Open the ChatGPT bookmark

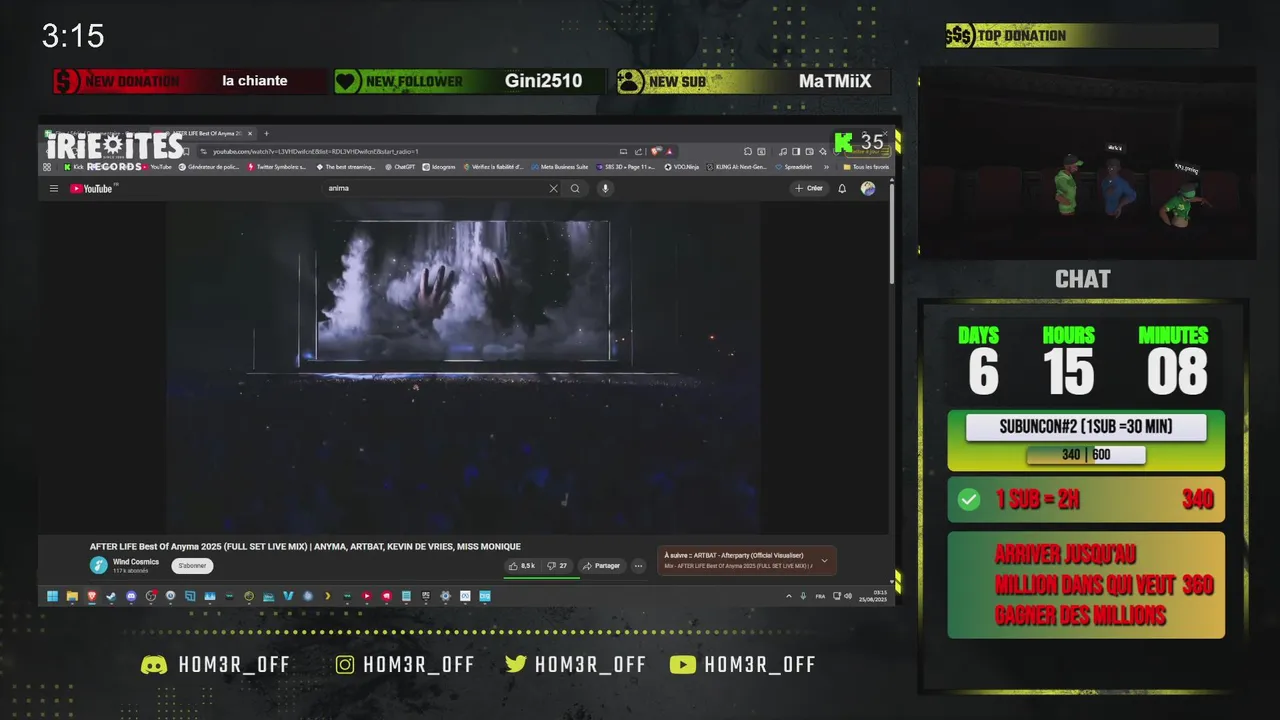pyautogui.click(x=400, y=167)
